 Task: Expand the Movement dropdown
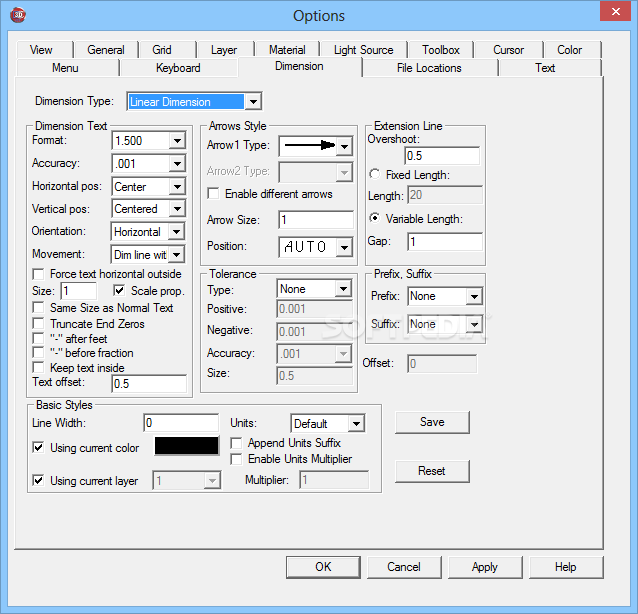coord(177,255)
